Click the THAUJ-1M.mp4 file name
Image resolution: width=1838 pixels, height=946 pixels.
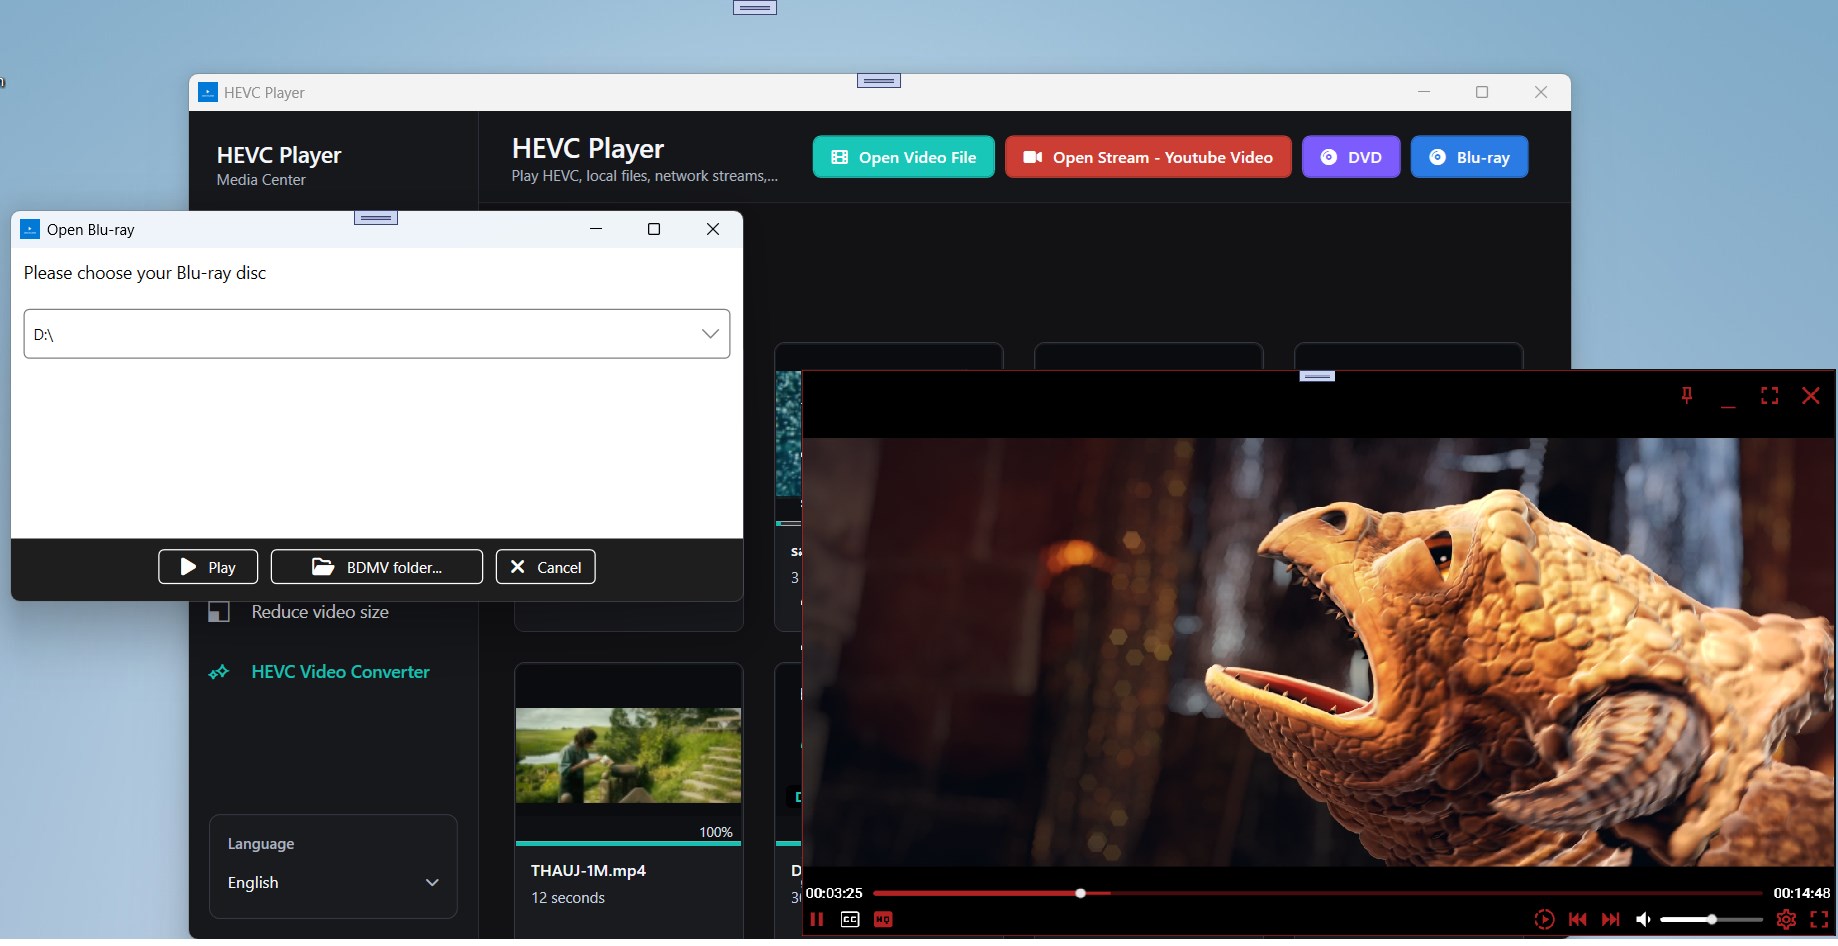click(588, 871)
